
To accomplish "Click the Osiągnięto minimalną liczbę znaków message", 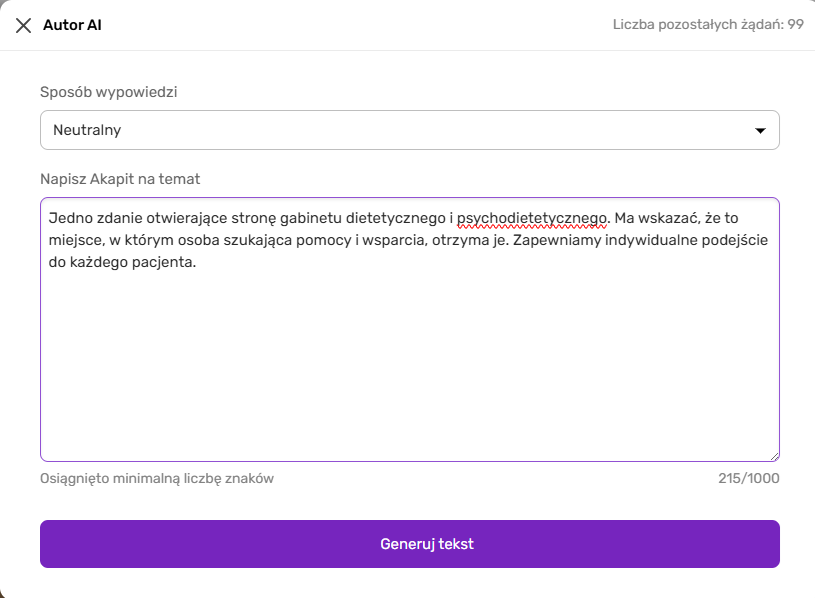I will pyautogui.click(x=157, y=478).
